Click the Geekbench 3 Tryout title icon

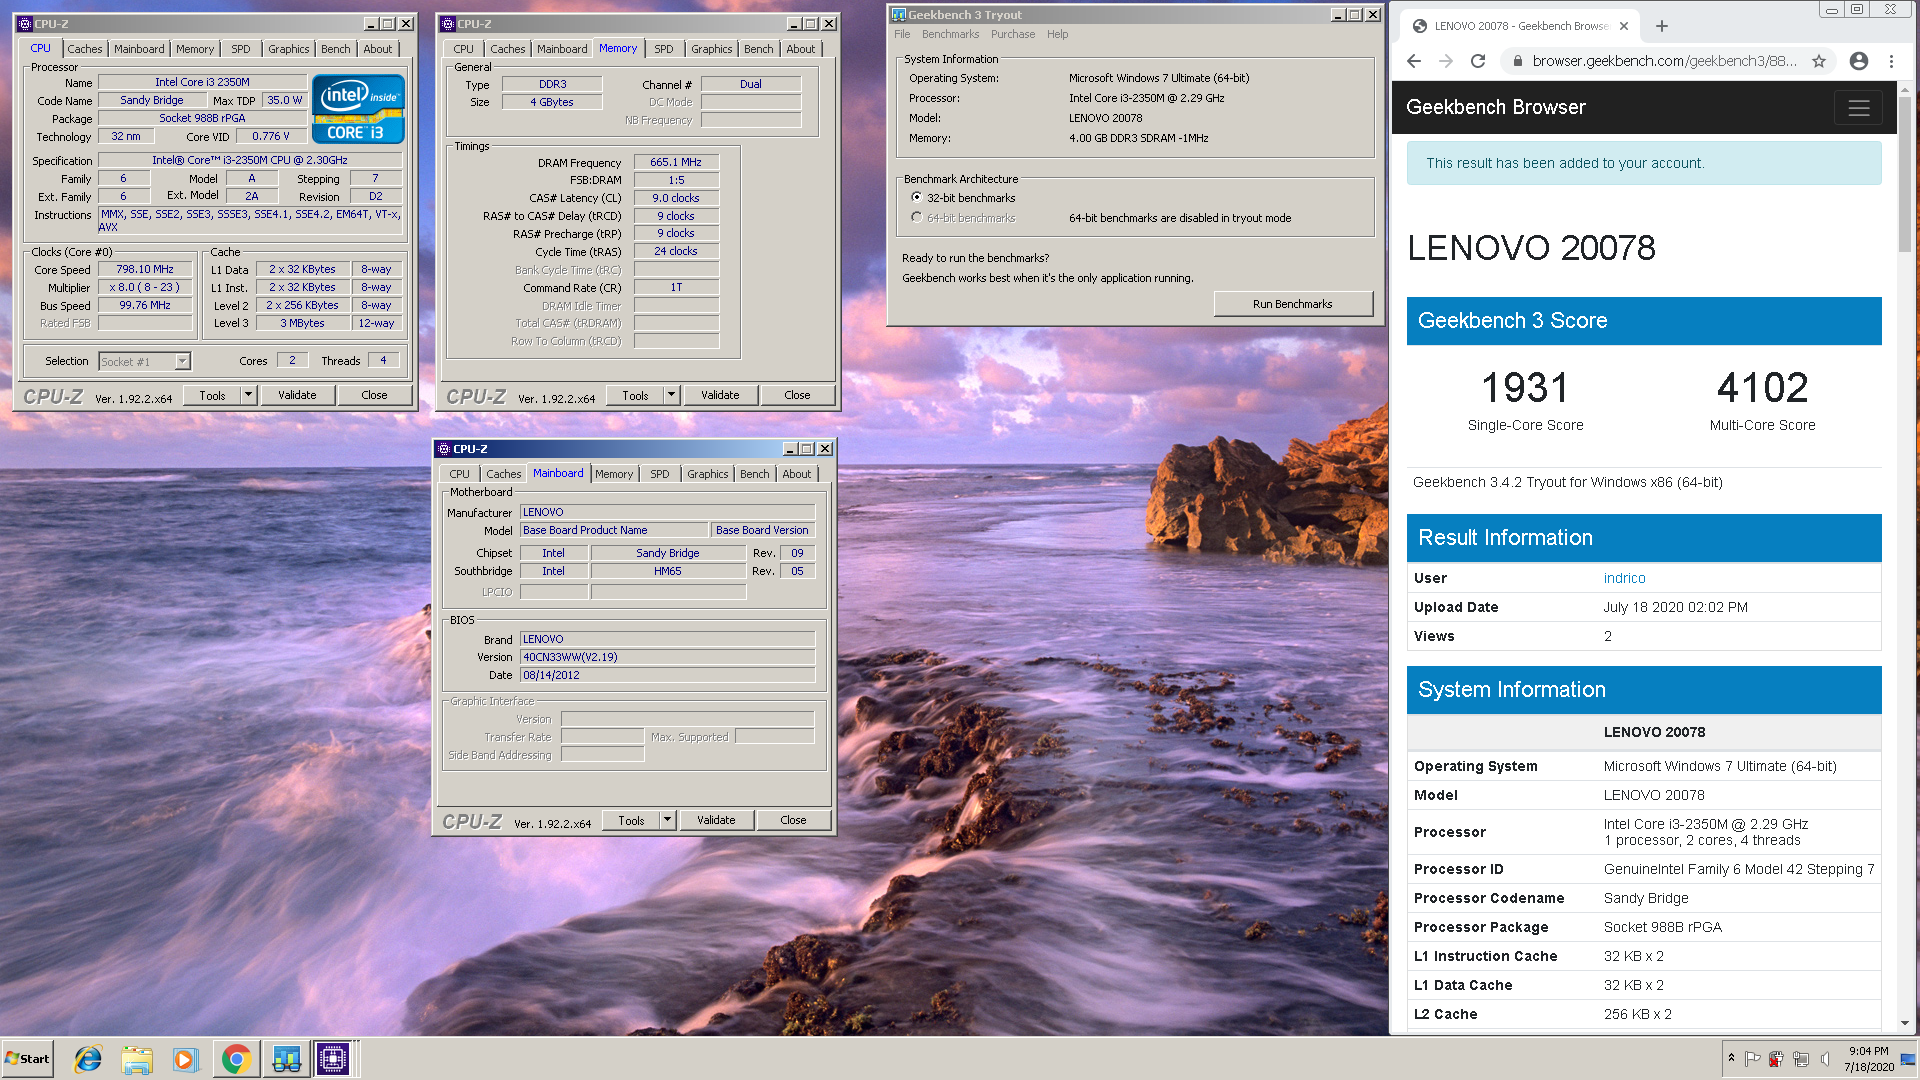tap(898, 15)
